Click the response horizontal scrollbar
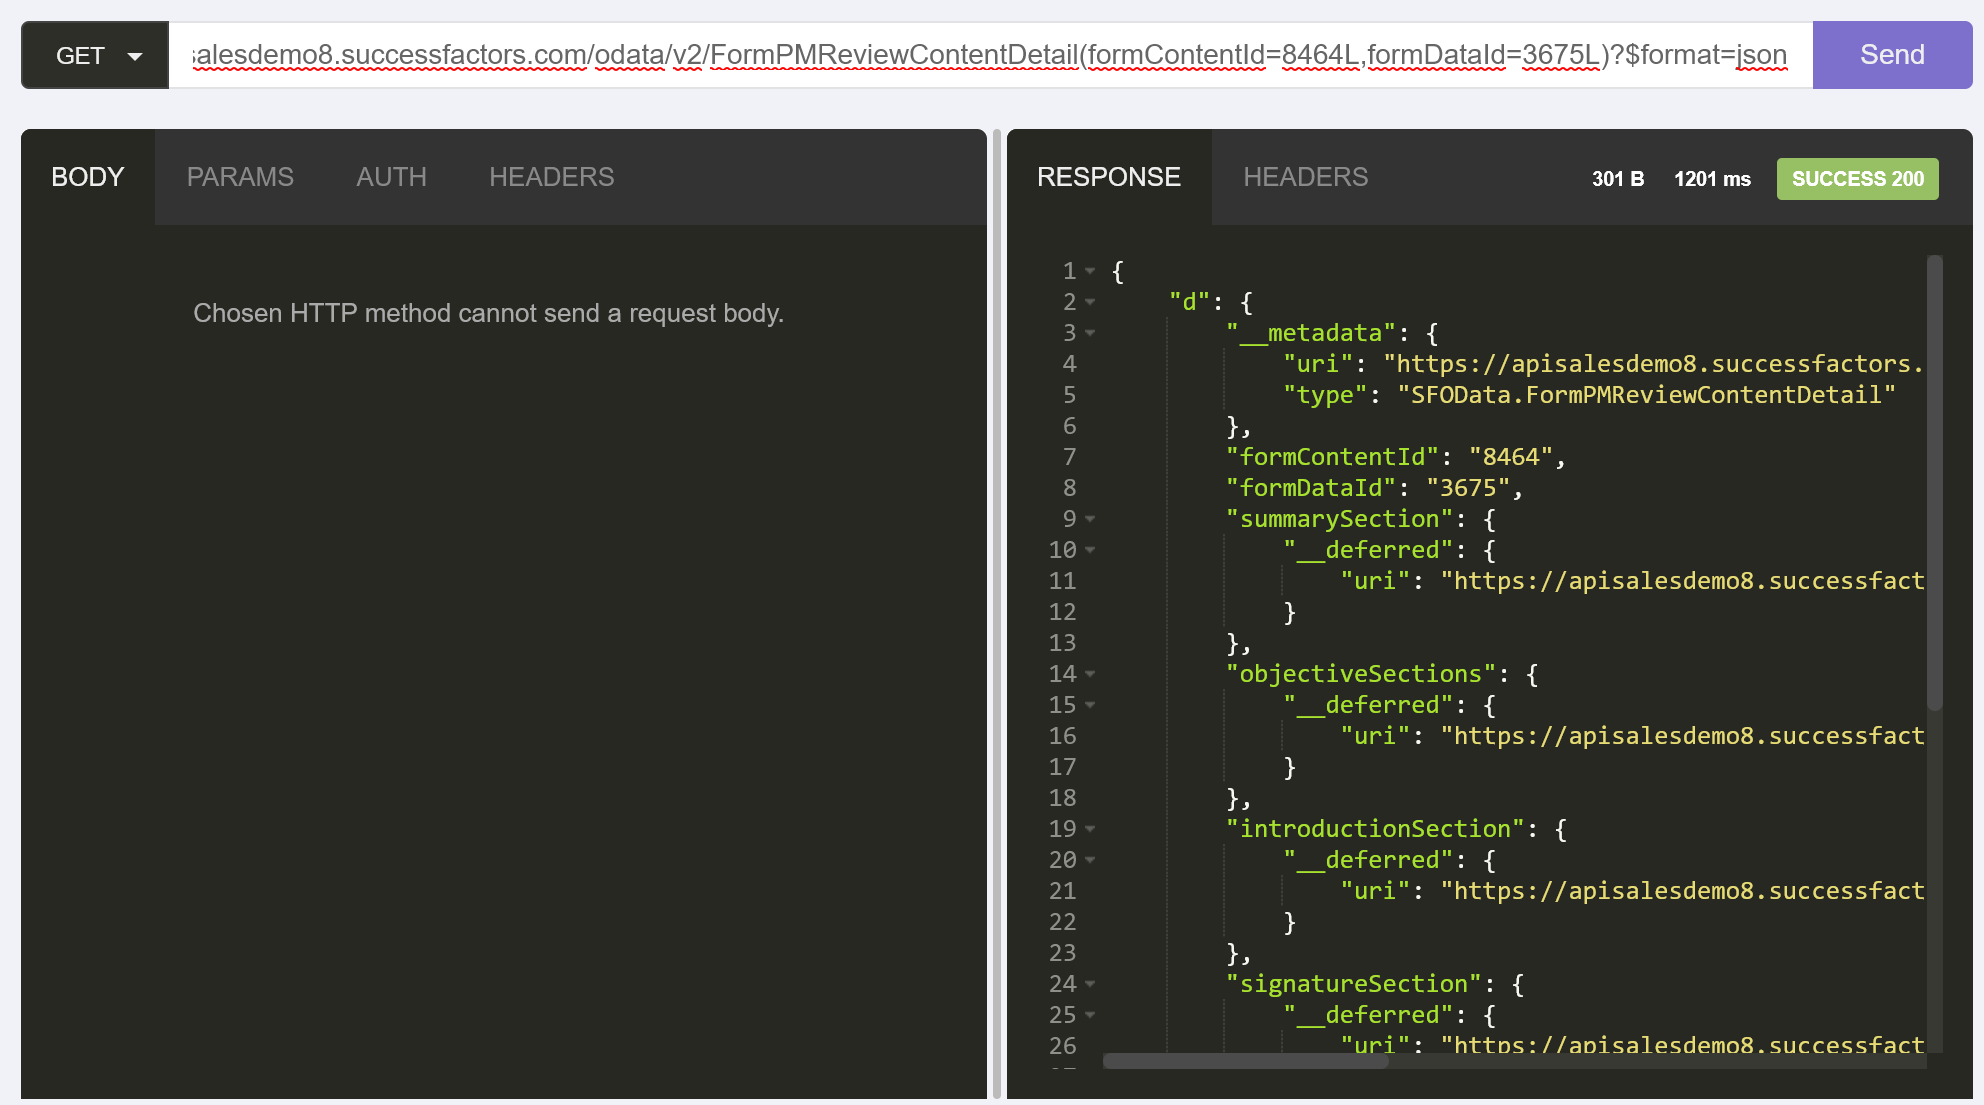This screenshot has width=1984, height=1105. click(1245, 1061)
